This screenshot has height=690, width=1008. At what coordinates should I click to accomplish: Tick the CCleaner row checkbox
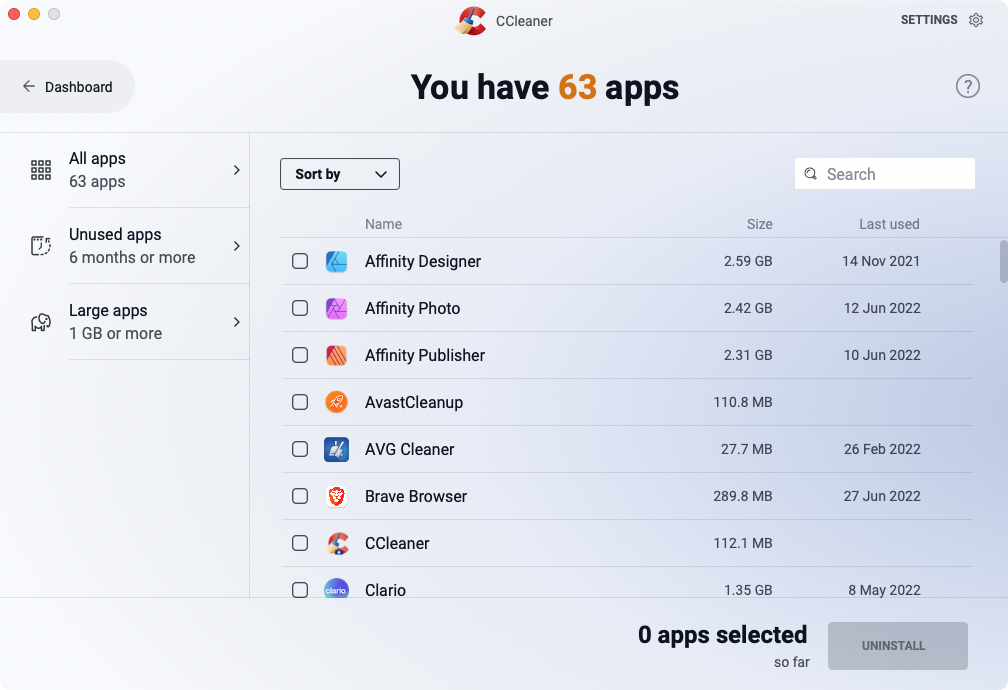(x=300, y=543)
